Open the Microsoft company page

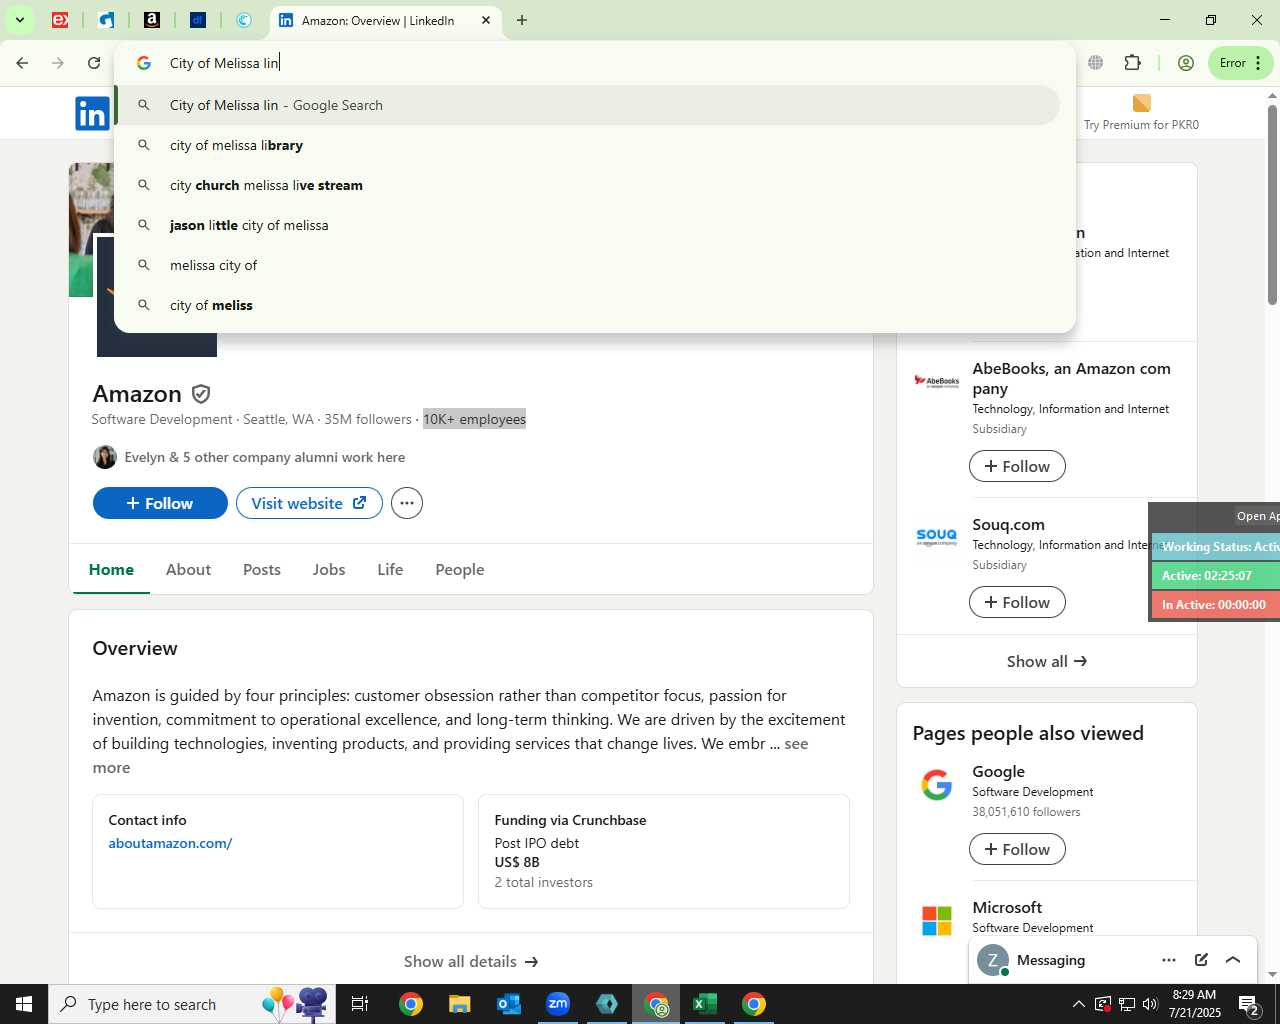1007,907
